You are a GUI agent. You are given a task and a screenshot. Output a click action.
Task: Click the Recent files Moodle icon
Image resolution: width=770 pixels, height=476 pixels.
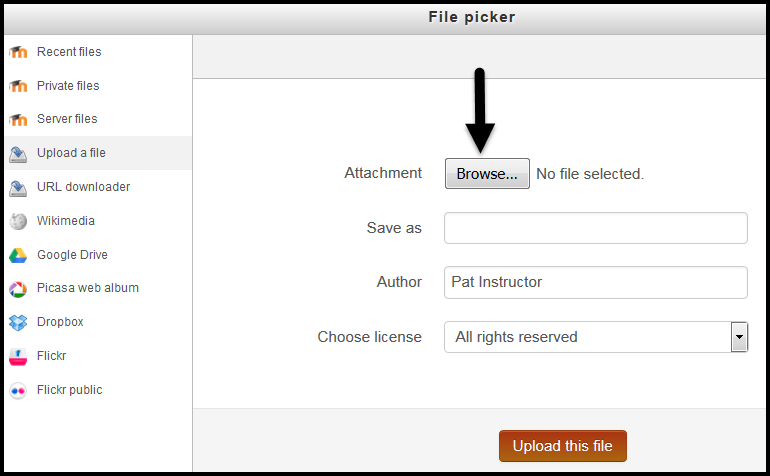(x=18, y=52)
